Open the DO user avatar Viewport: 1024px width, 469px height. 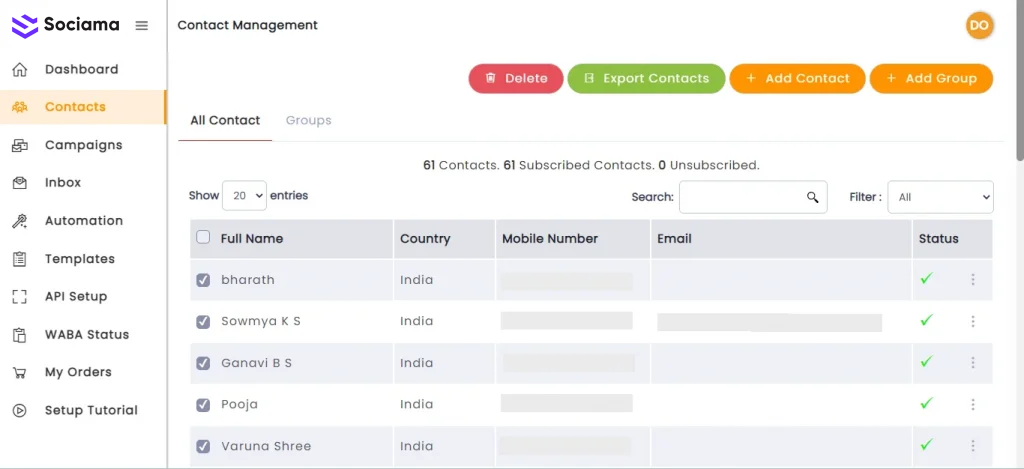pyautogui.click(x=979, y=25)
